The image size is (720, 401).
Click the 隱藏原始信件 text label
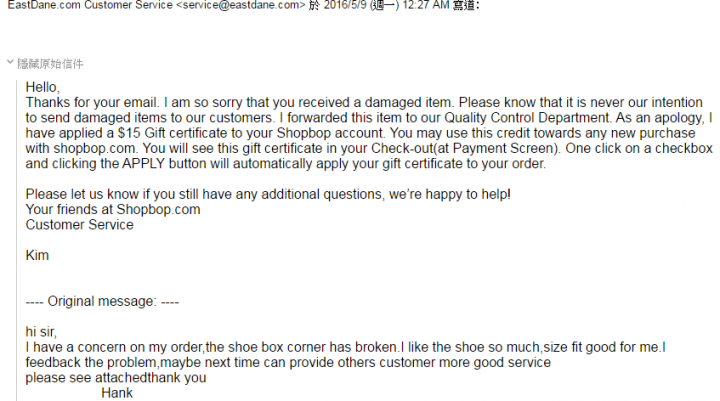click(51, 64)
